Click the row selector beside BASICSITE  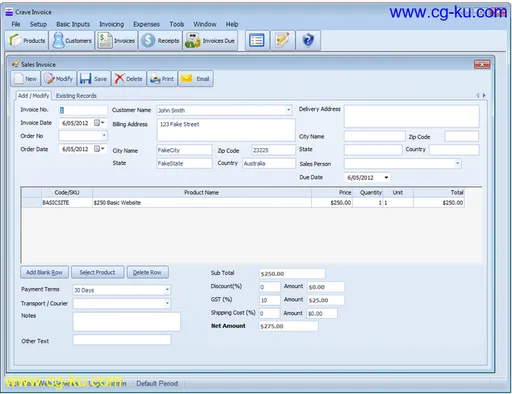32,202
